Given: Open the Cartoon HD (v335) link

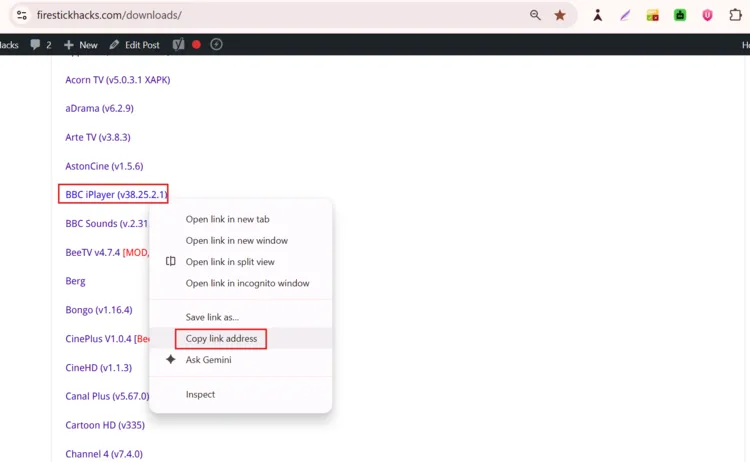Looking at the screenshot, I should click(105, 425).
